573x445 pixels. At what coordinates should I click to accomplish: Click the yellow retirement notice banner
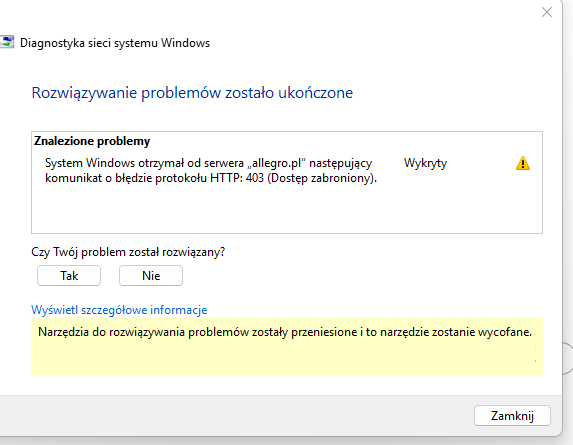click(x=287, y=346)
